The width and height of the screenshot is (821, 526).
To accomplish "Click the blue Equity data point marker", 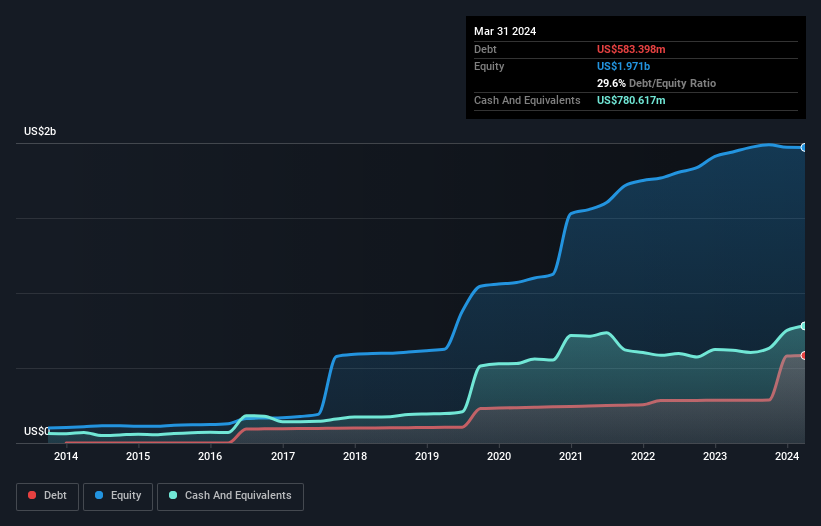I will coord(804,148).
